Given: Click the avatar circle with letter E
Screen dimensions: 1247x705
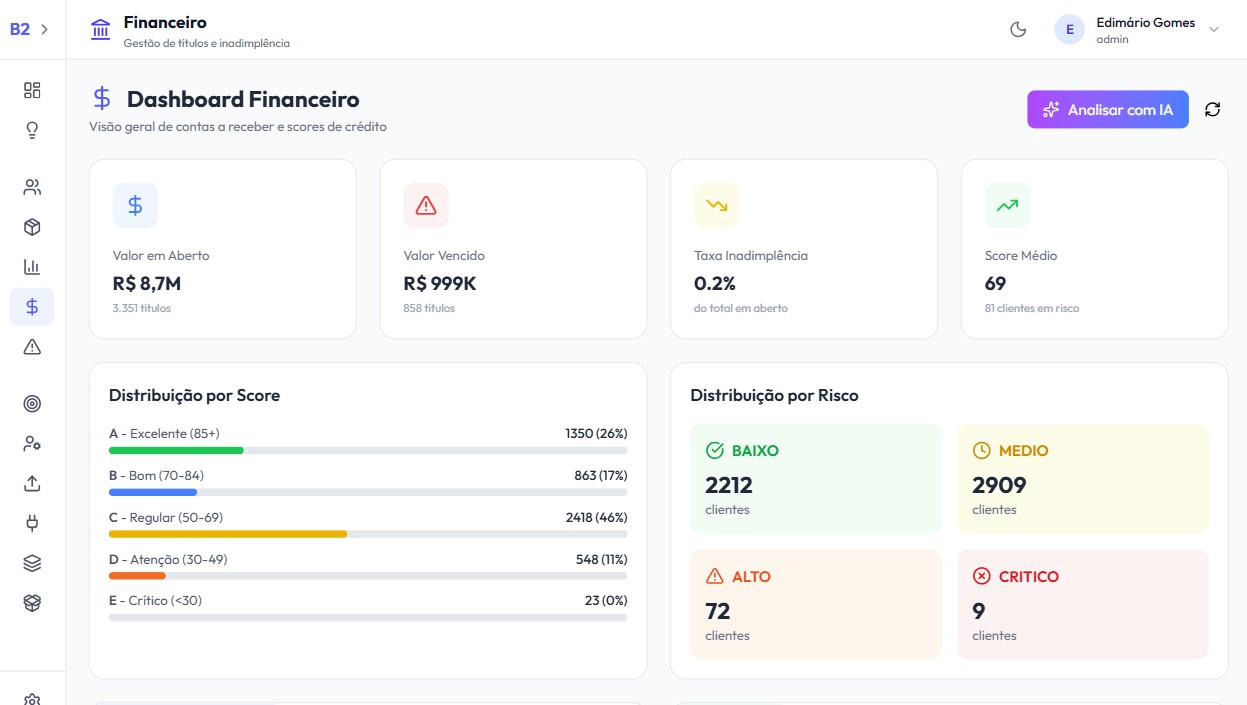Looking at the screenshot, I should (1070, 29).
